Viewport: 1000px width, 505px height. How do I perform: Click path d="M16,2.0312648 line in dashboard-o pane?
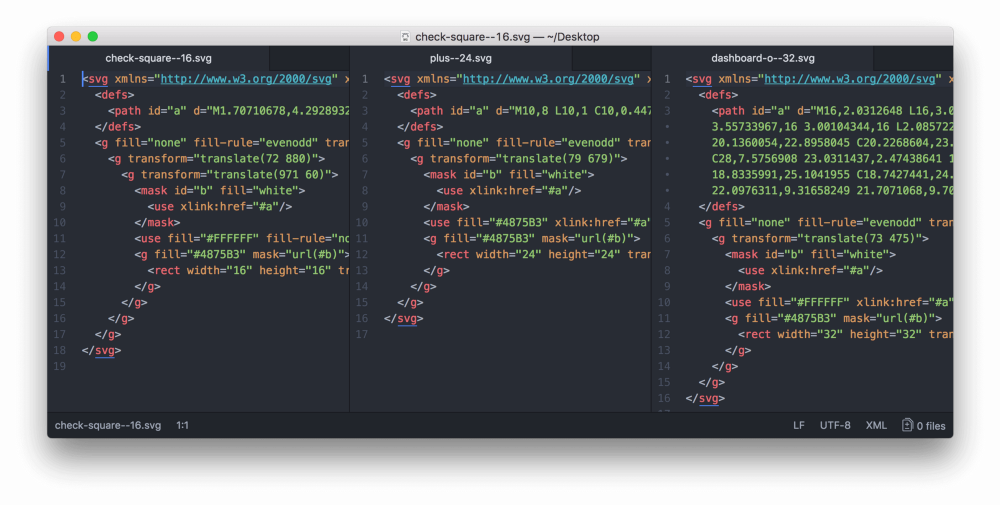[832, 111]
